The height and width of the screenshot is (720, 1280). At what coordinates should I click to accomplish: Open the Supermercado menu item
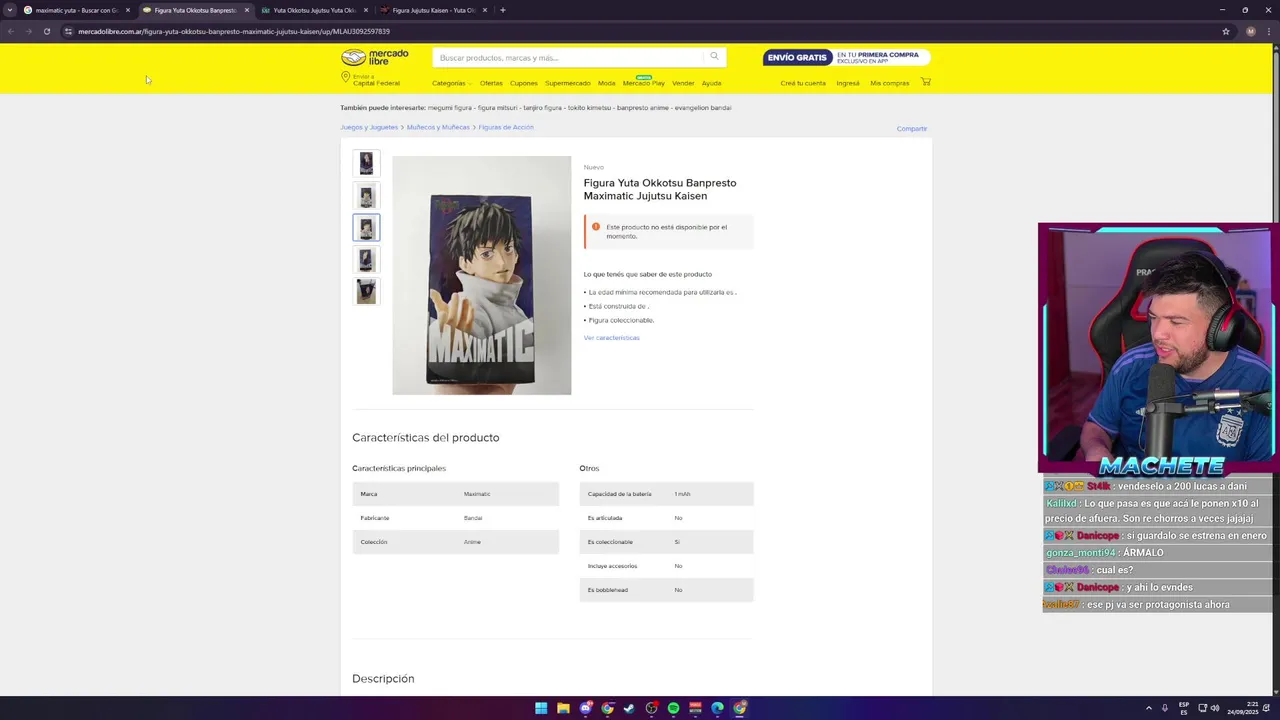pos(567,83)
